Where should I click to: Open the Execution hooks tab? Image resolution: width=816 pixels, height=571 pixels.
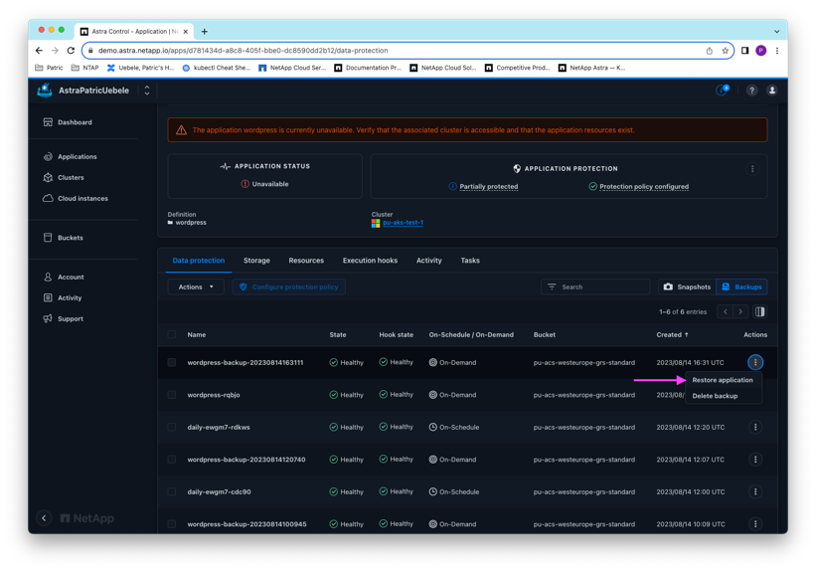tap(370, 260)
